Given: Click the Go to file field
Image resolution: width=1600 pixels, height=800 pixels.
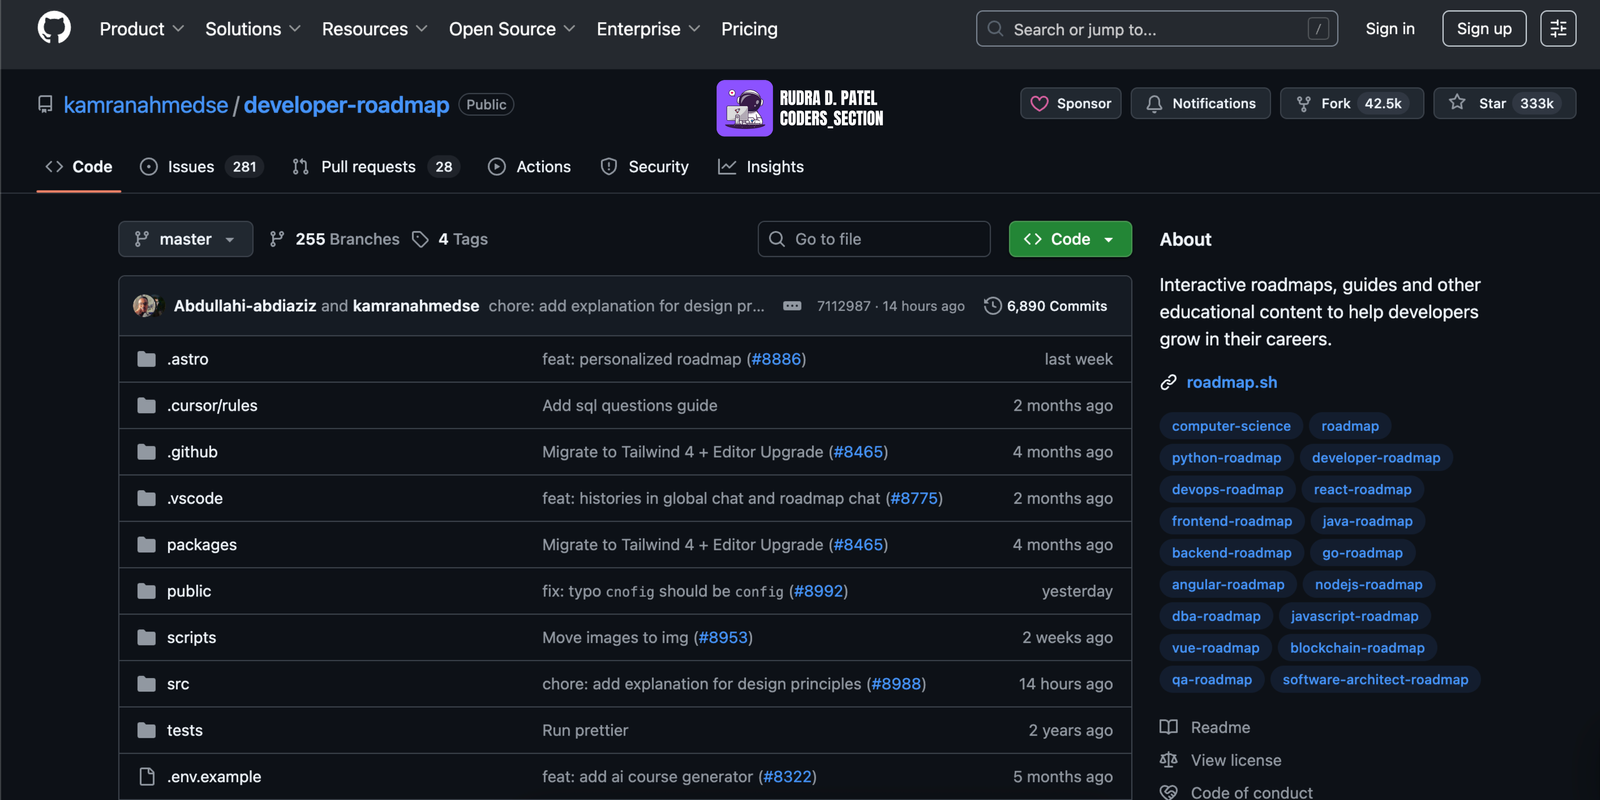Looking at the screenshot, I should point(874,239).
